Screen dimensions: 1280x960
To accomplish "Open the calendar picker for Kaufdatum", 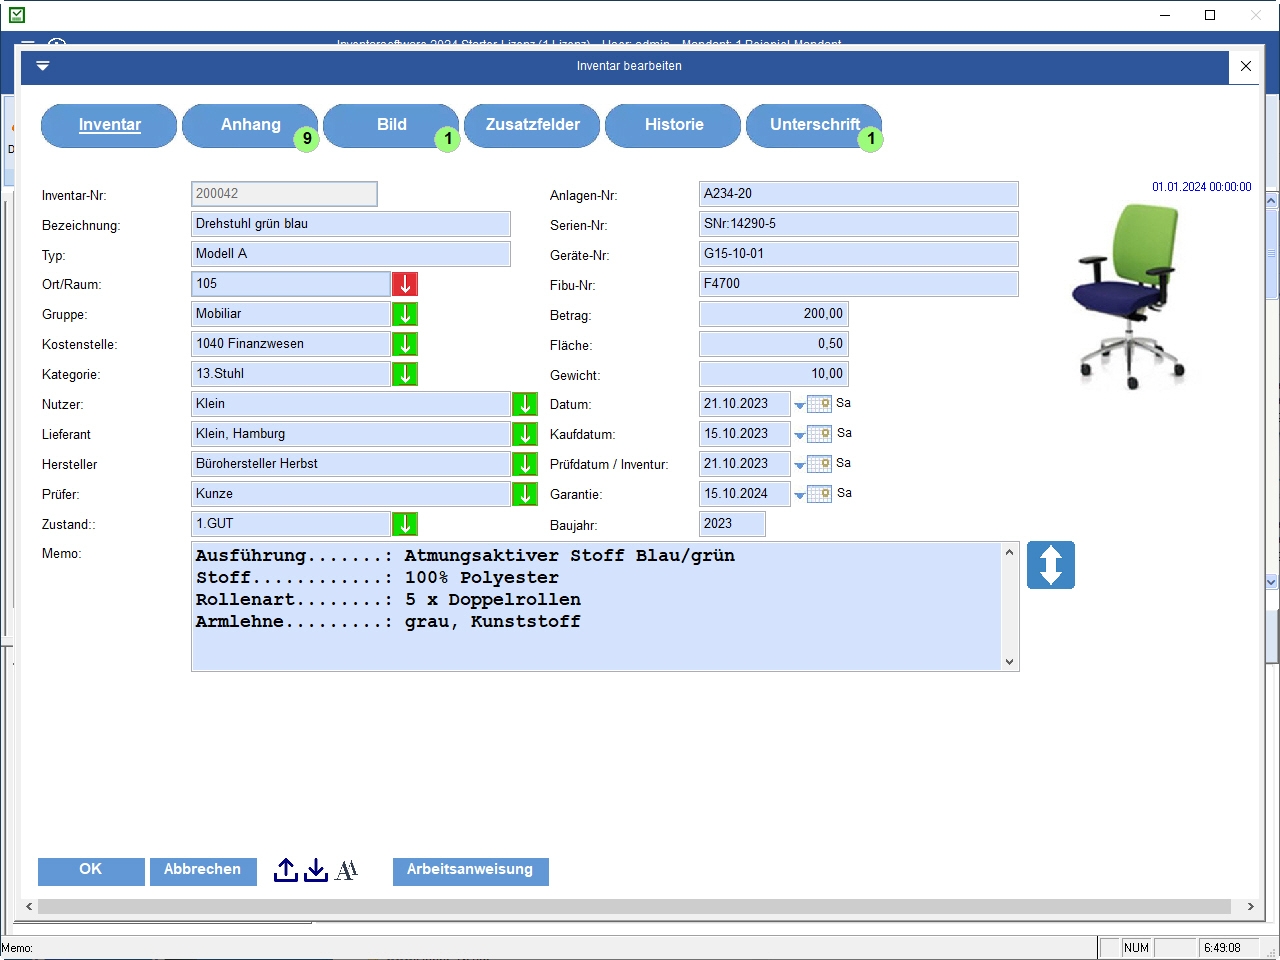I will pyautogui.click(x=819, y=434).
